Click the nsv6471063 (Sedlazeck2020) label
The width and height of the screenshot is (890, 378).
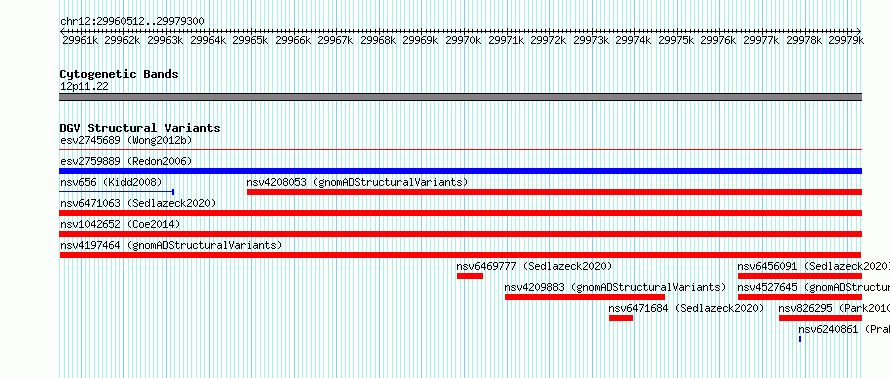[138, 203]
